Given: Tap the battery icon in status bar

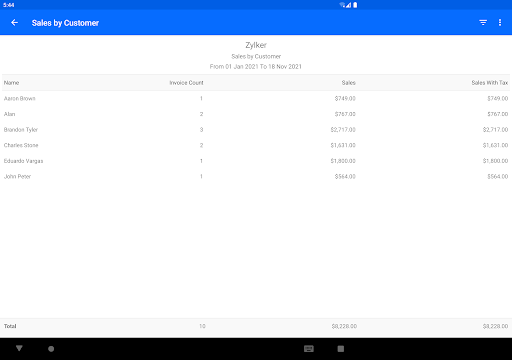Looking at the screenshot, I should point(355,5).
